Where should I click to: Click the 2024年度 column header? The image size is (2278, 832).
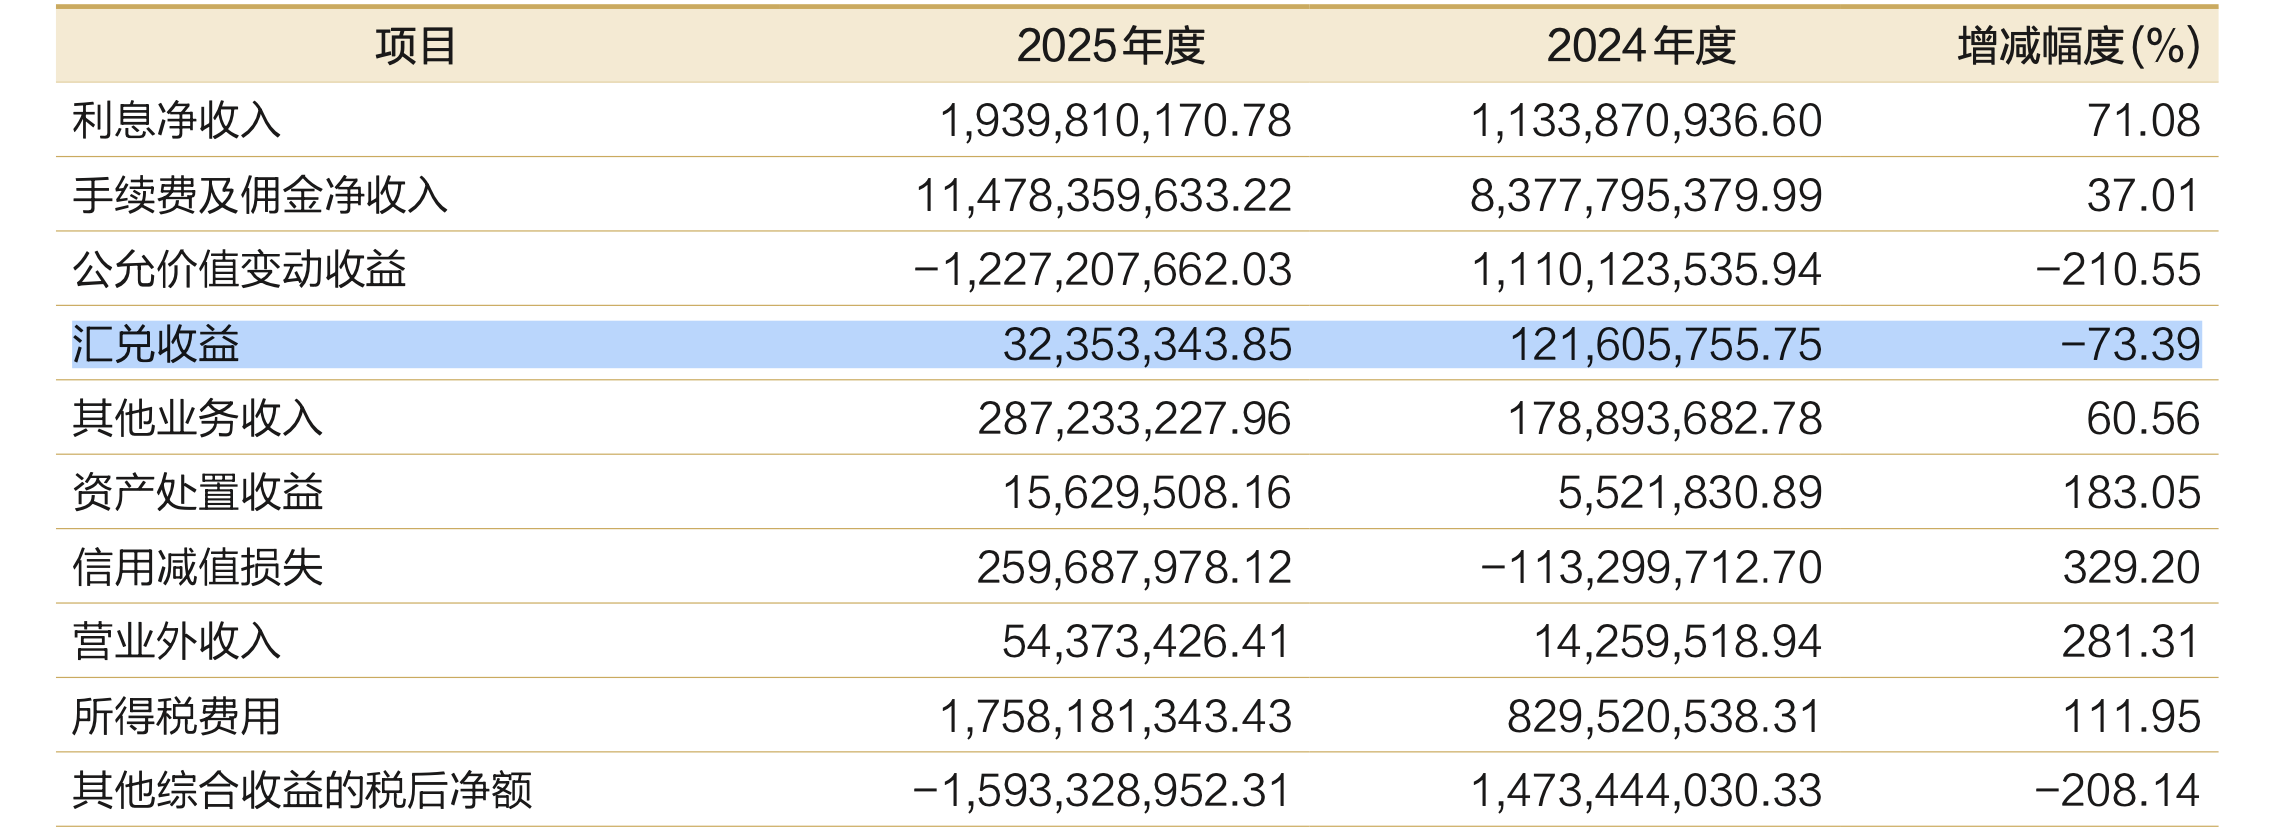pos(1640,46)
